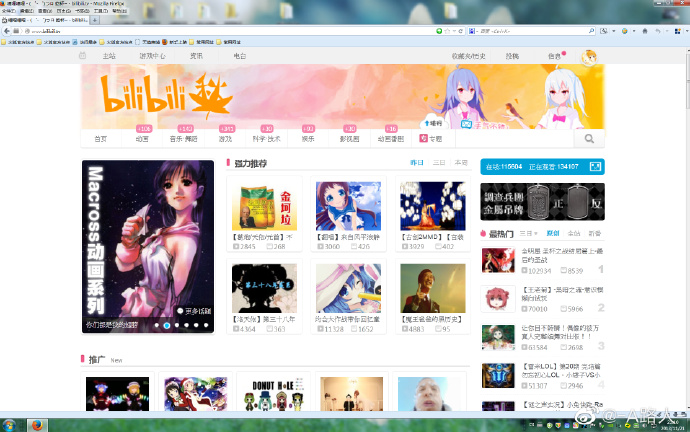Viewport: 690px width, 432px height.
Task: Open the 金坷垃 video thumbnail
Action: click(264, 206)
